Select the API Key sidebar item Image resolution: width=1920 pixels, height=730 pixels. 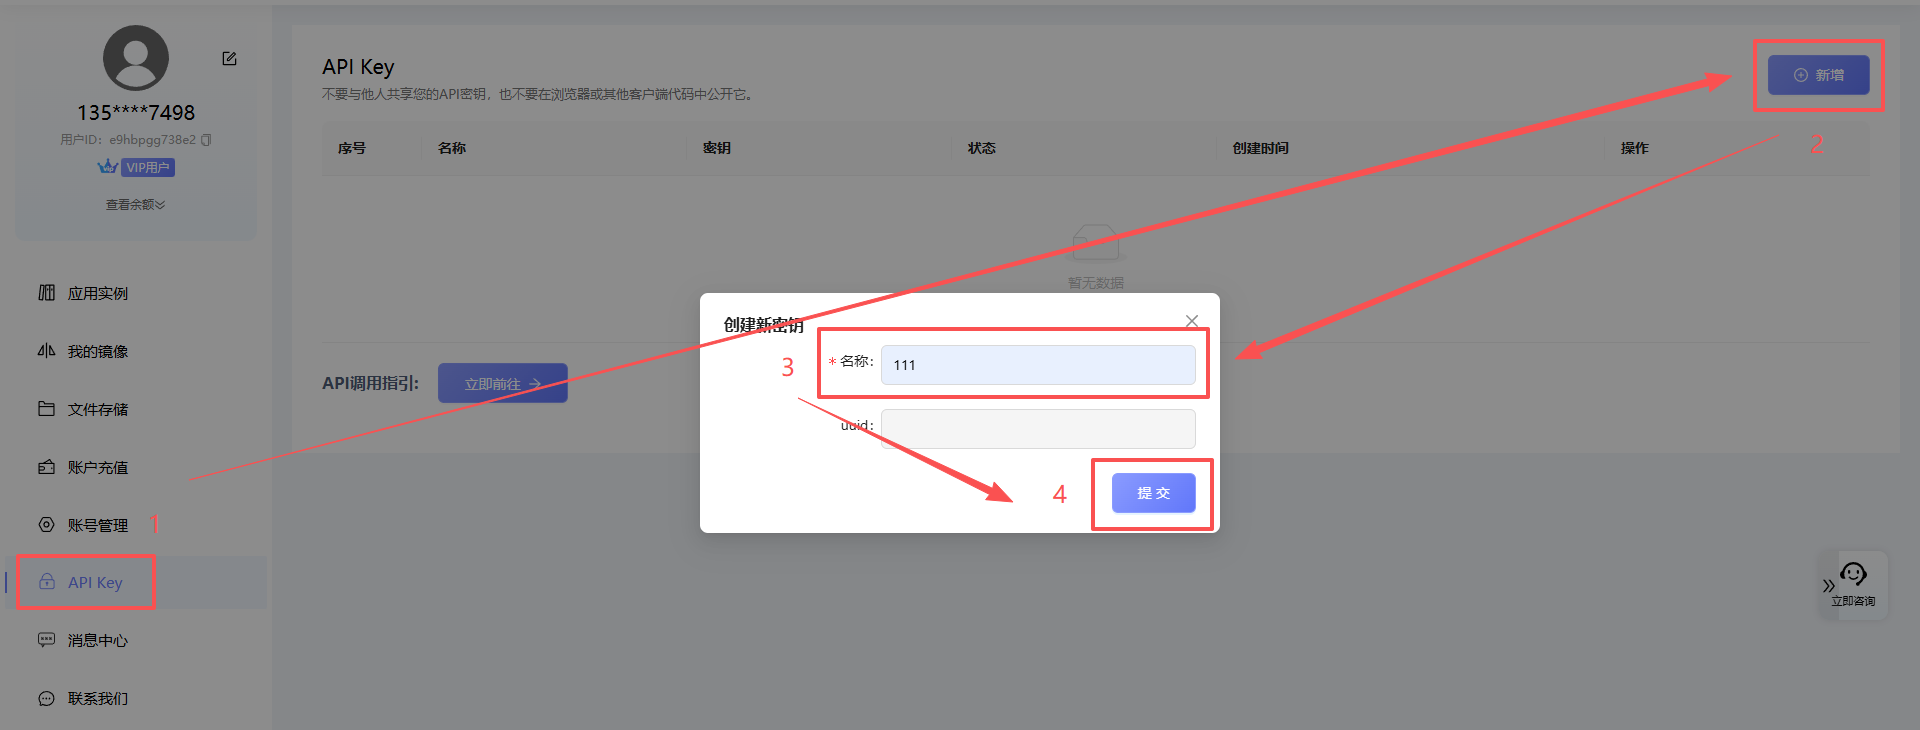click(x=94, y=582)
